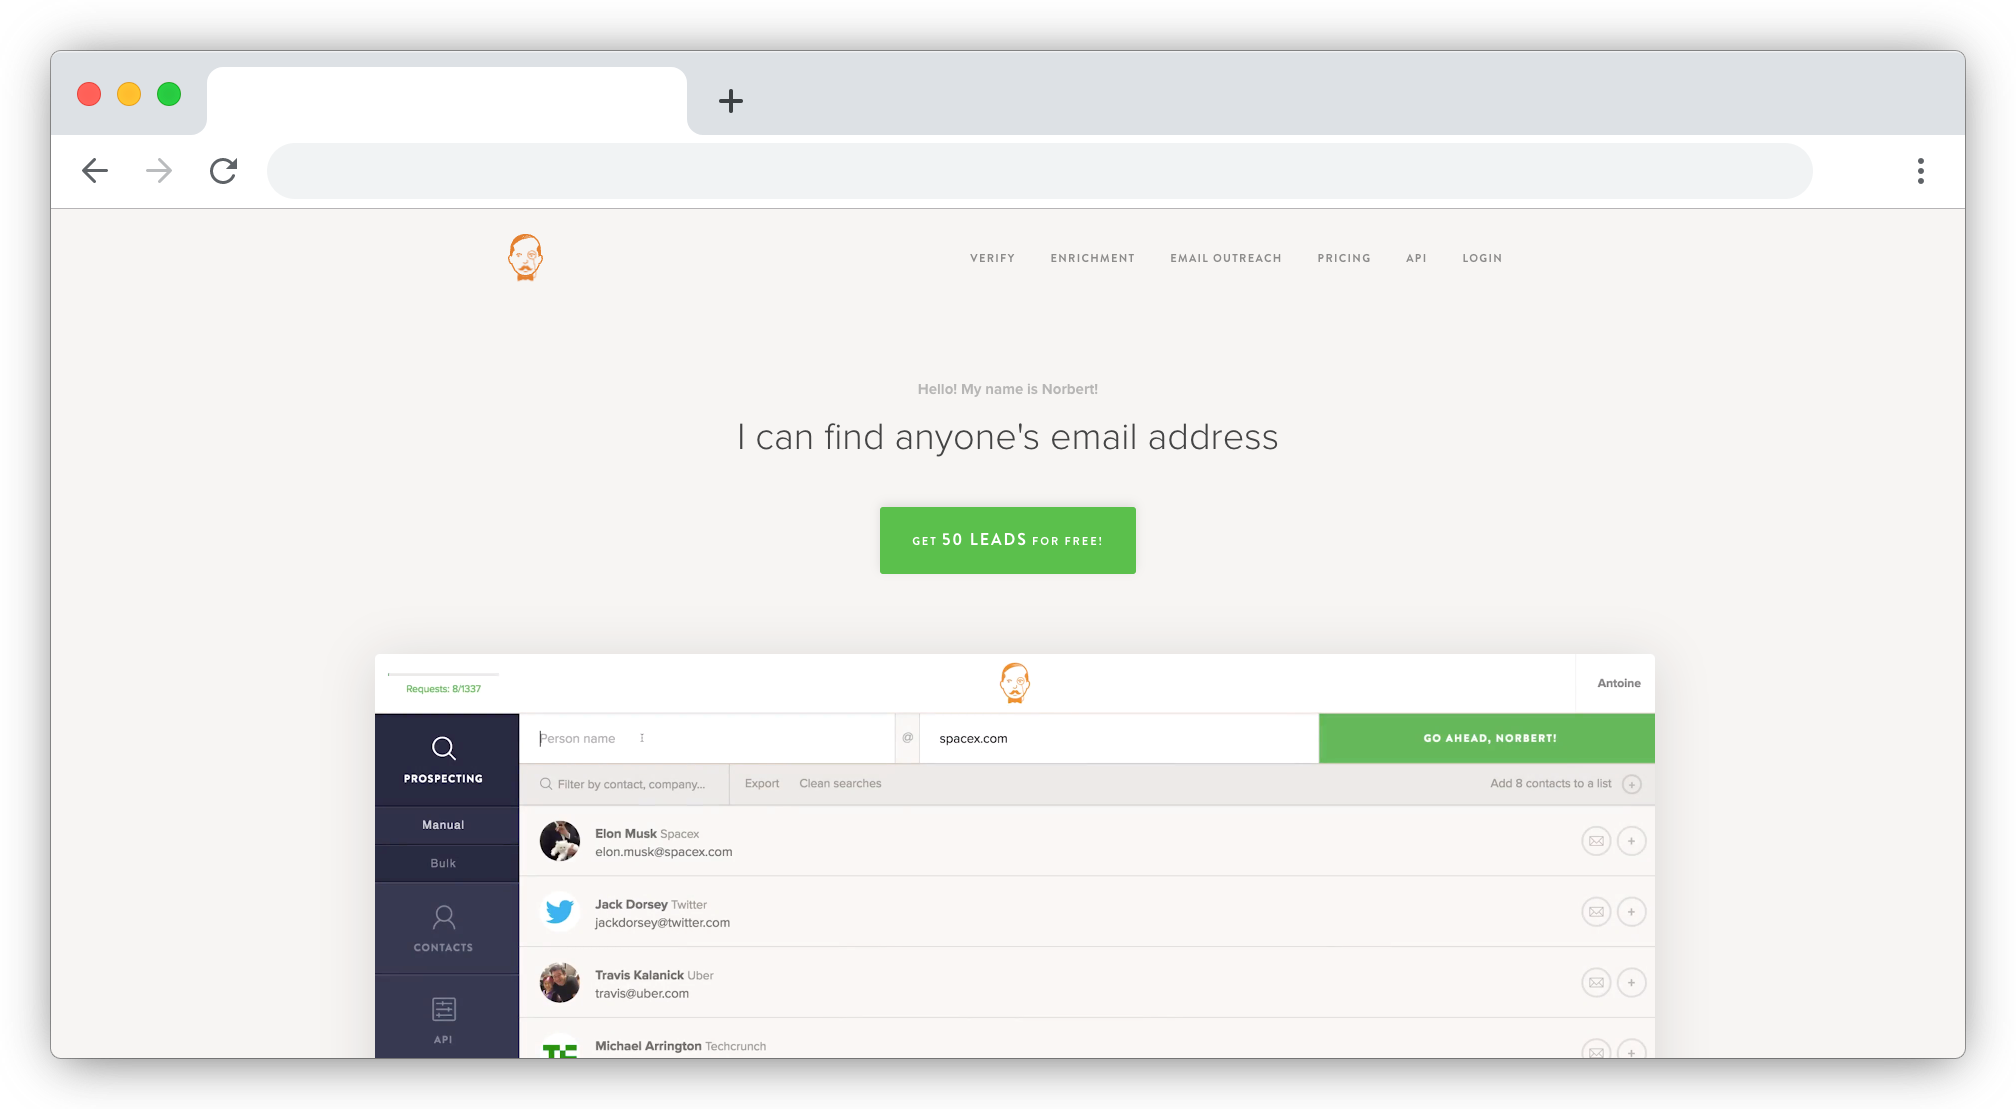
Task: Click the plus icon in Jack Dorsey row
Action: (x=1631, y=912)
